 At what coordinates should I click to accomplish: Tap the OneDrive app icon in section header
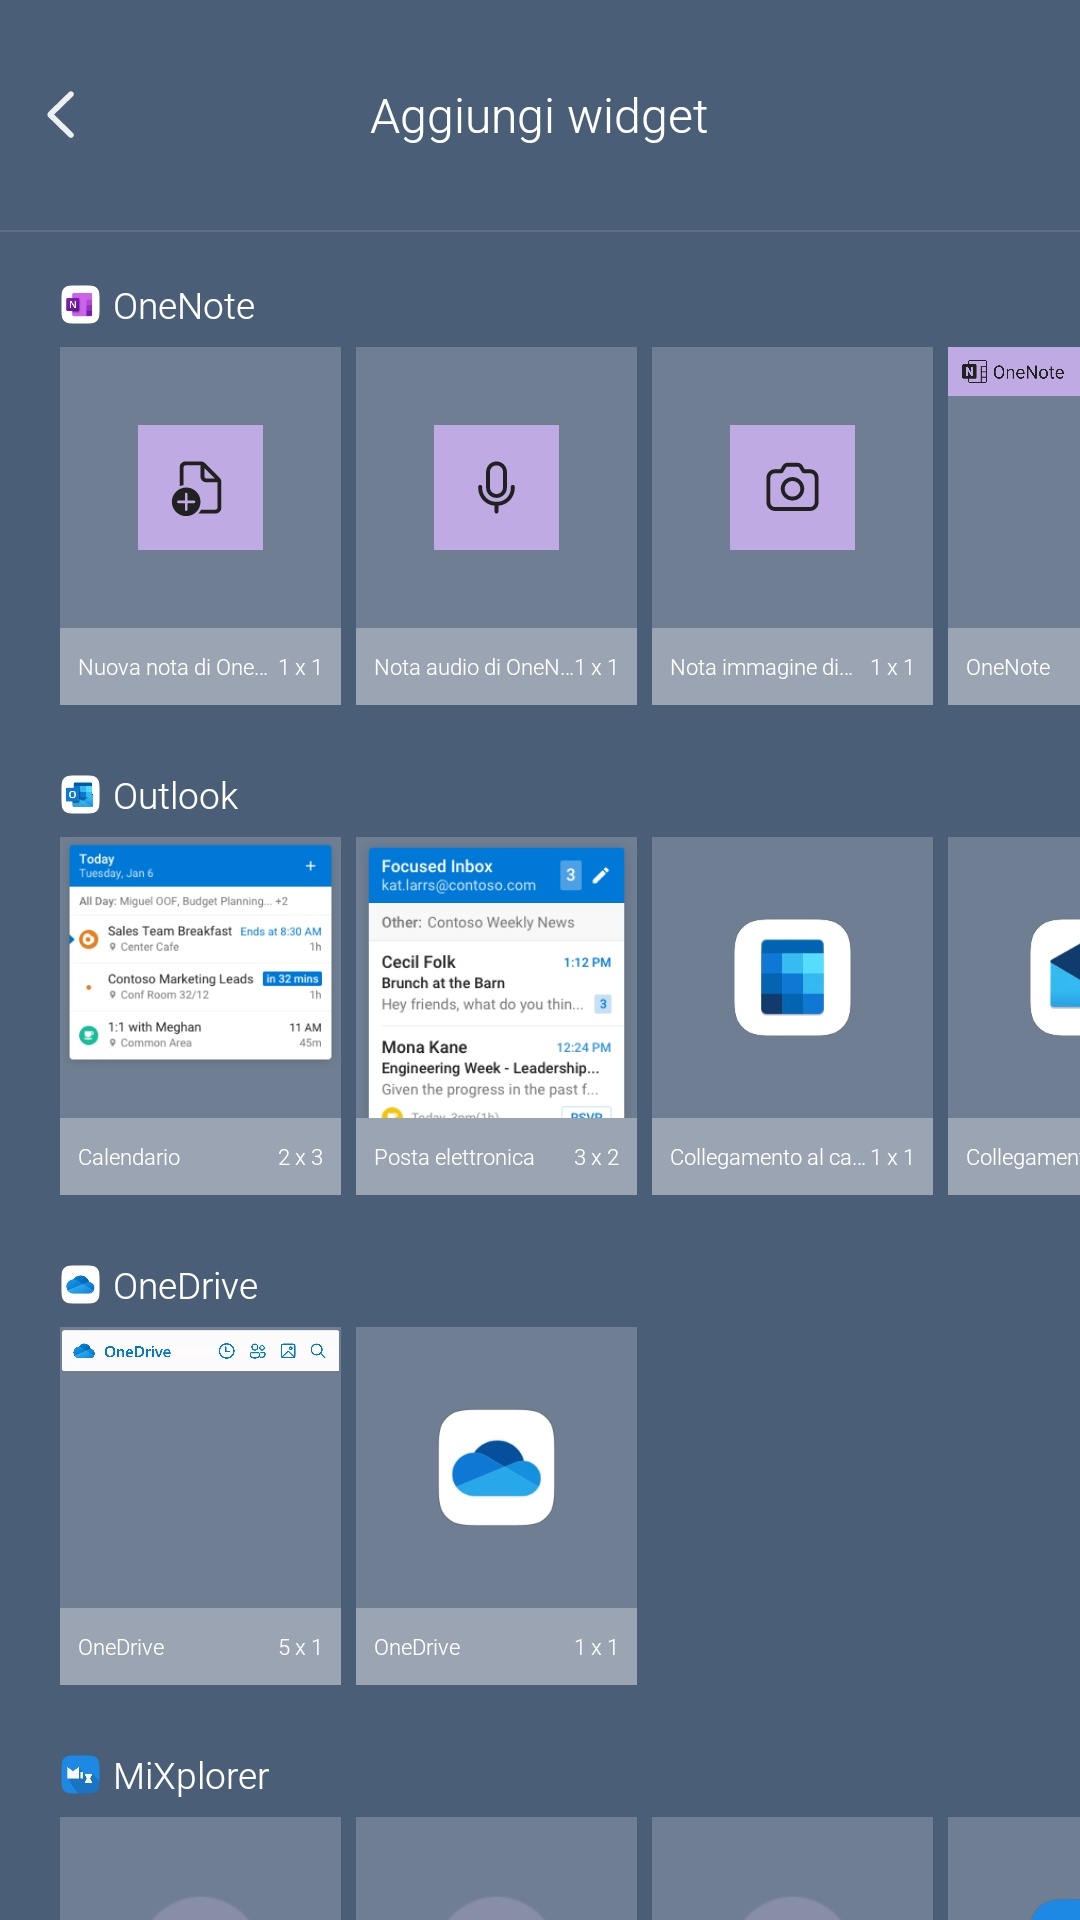(80, 1285)
